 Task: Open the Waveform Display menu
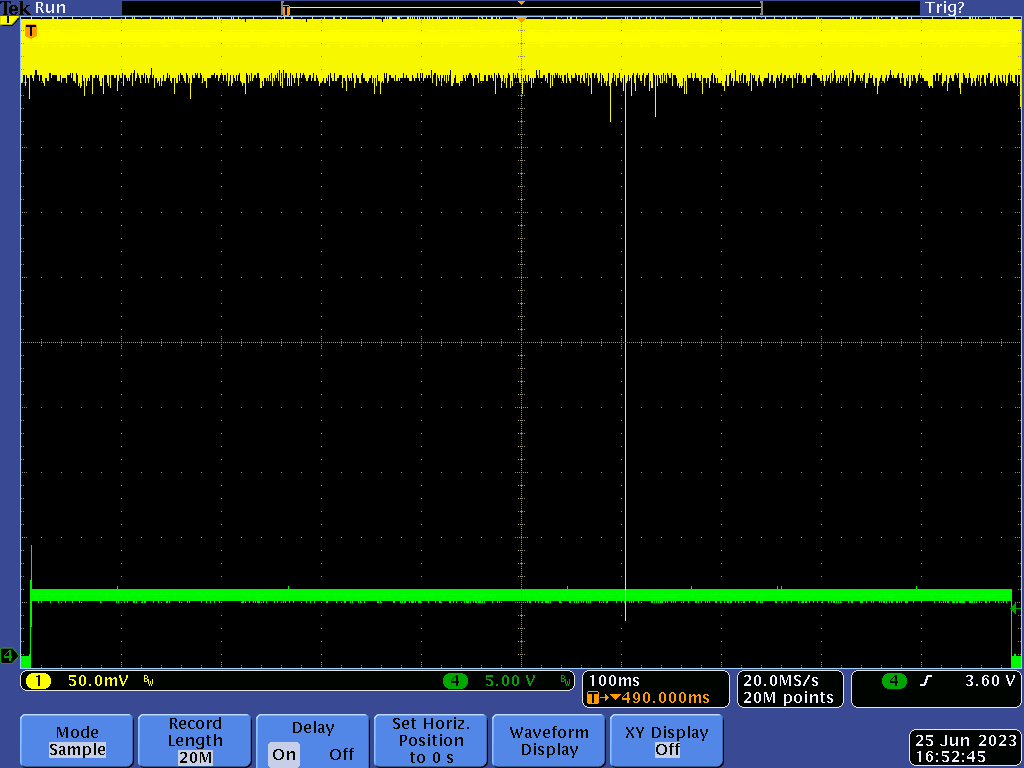[549, 740]
